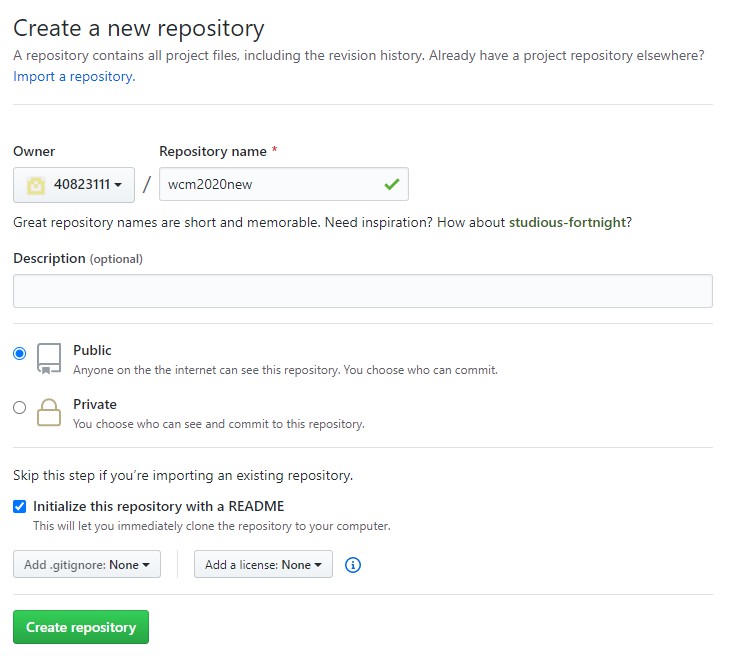Click the Public option label

tap(92, 350)
